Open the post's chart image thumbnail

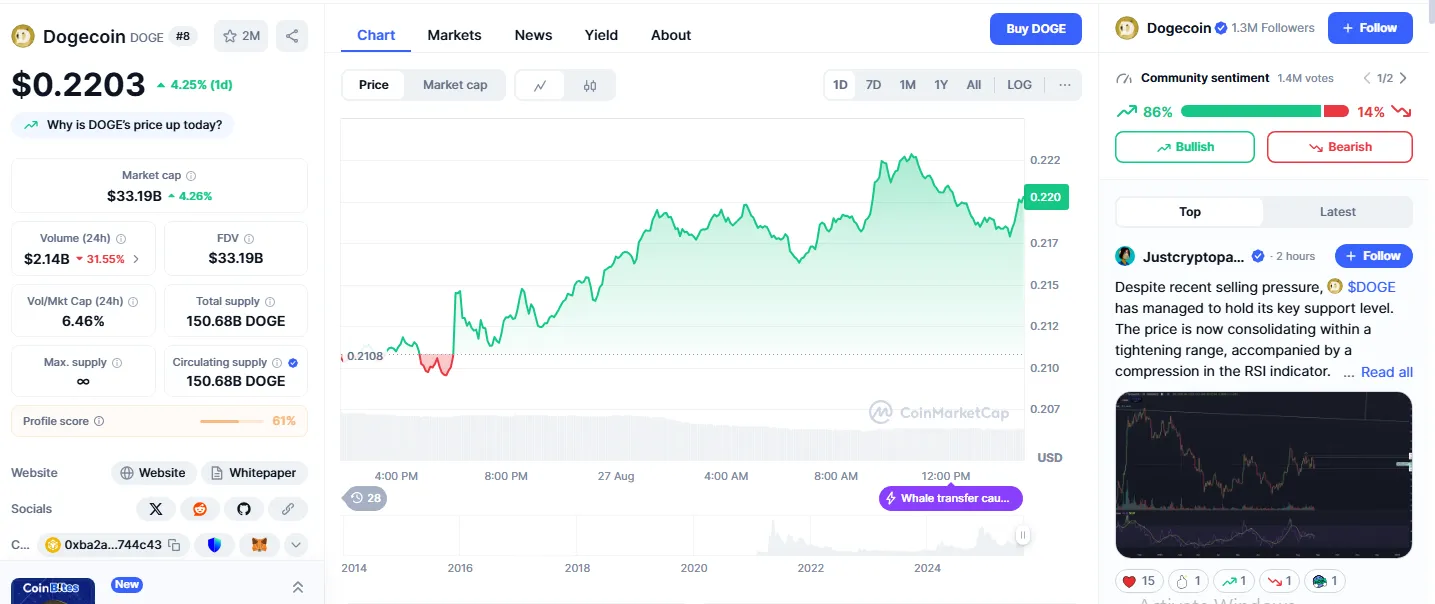(1263, 474)
